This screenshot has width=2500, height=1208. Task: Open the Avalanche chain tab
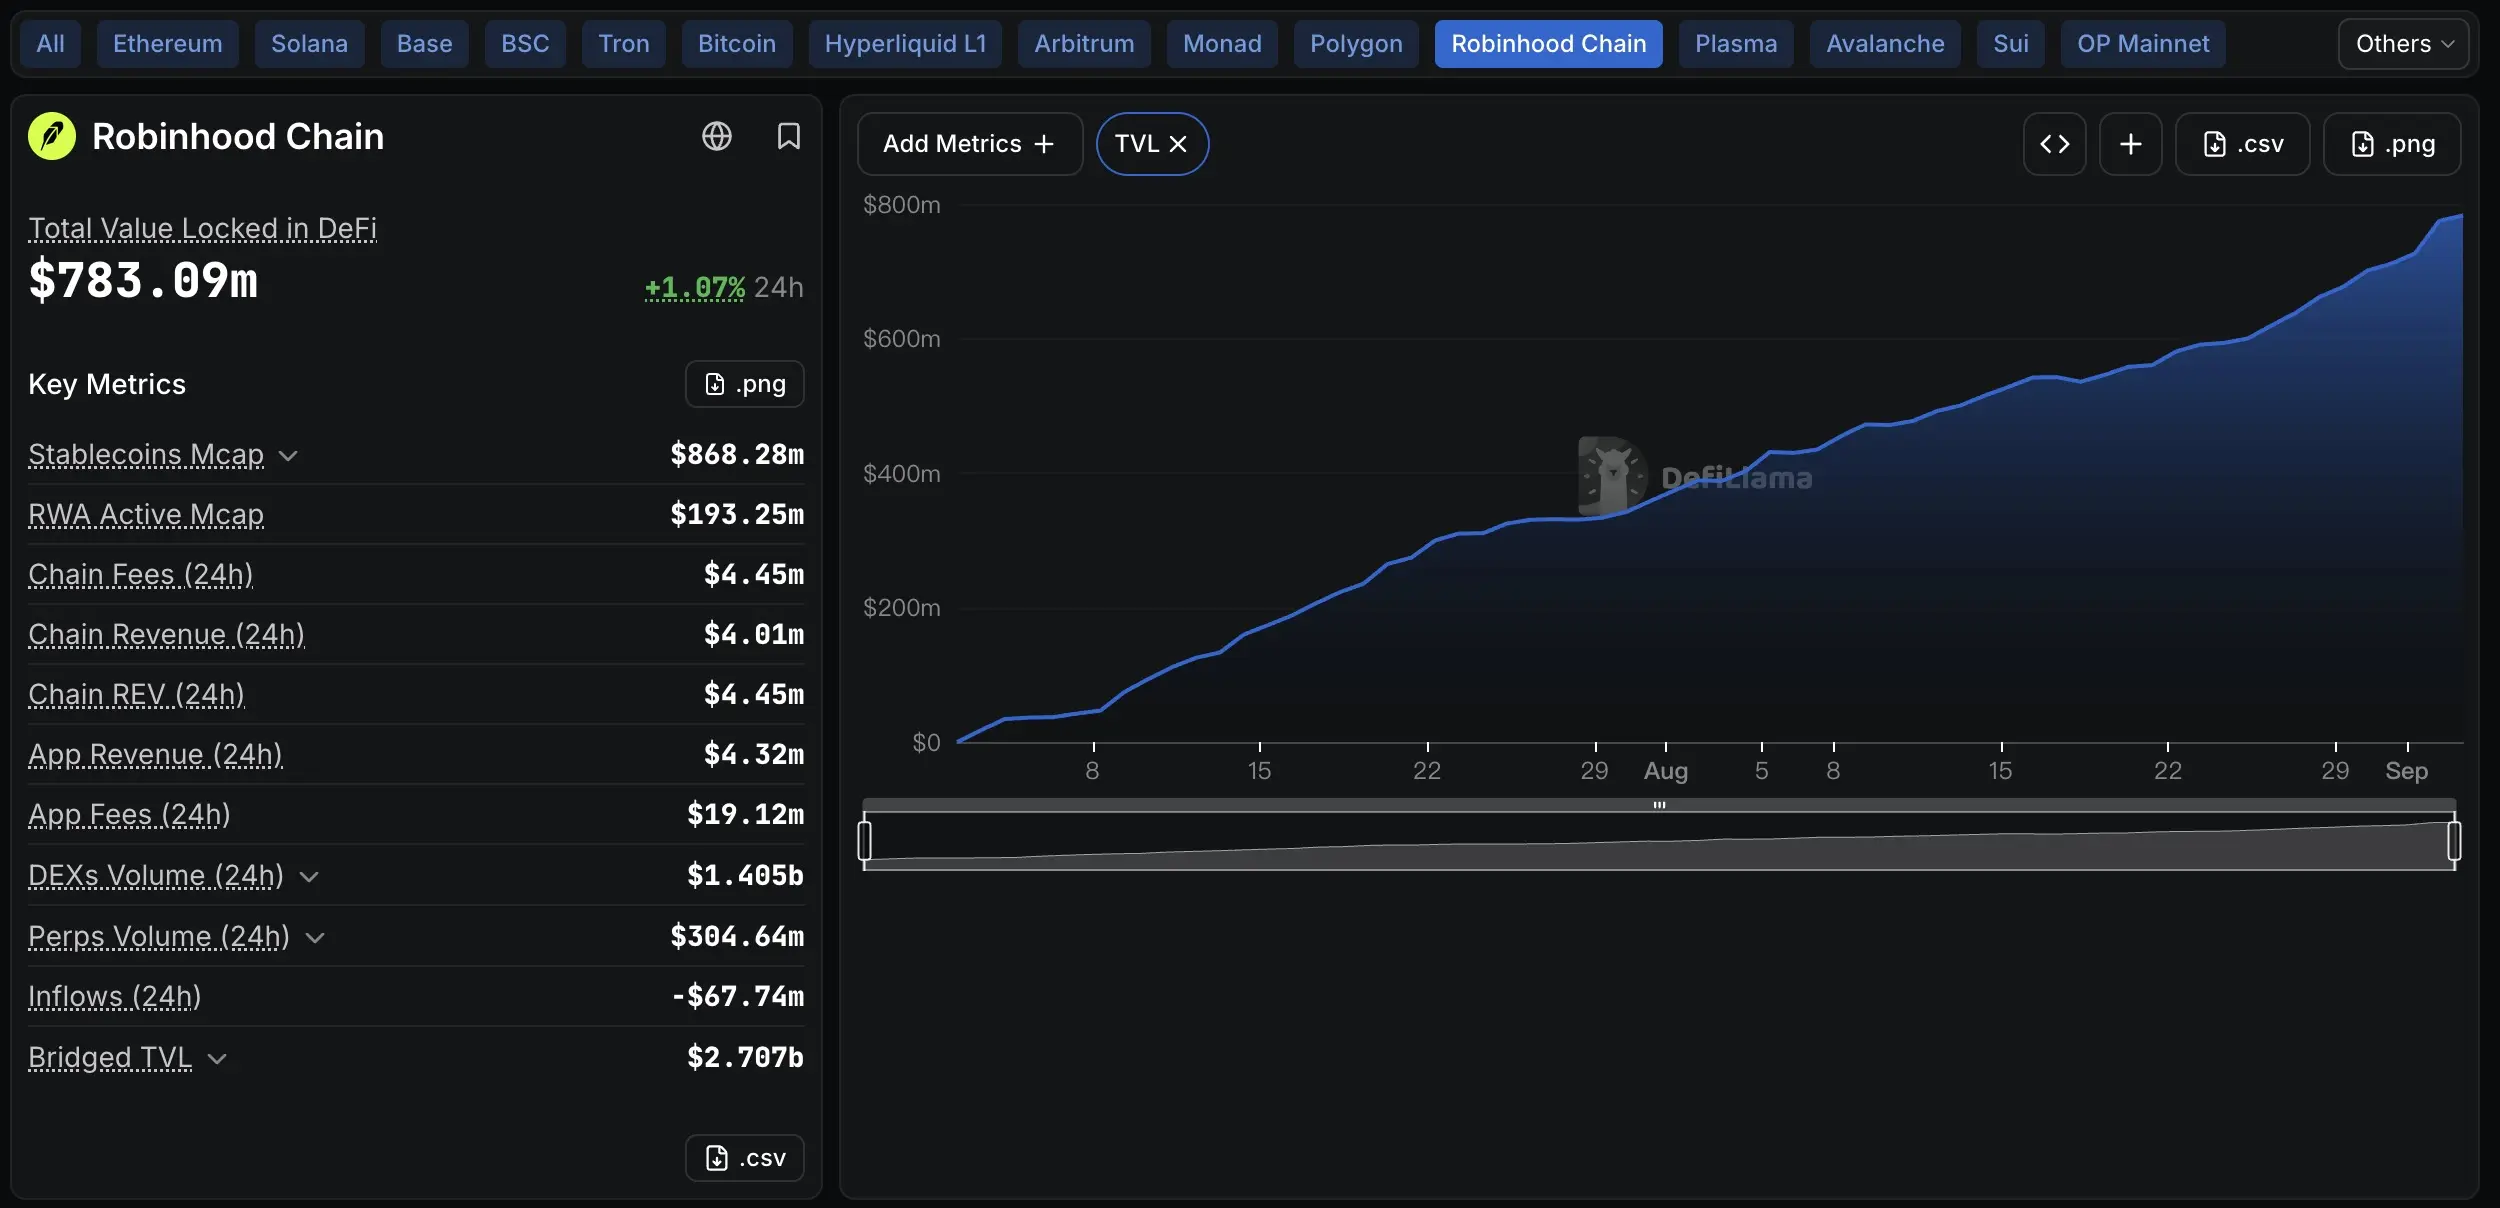pyautogui.click(x=1886, y=44)
